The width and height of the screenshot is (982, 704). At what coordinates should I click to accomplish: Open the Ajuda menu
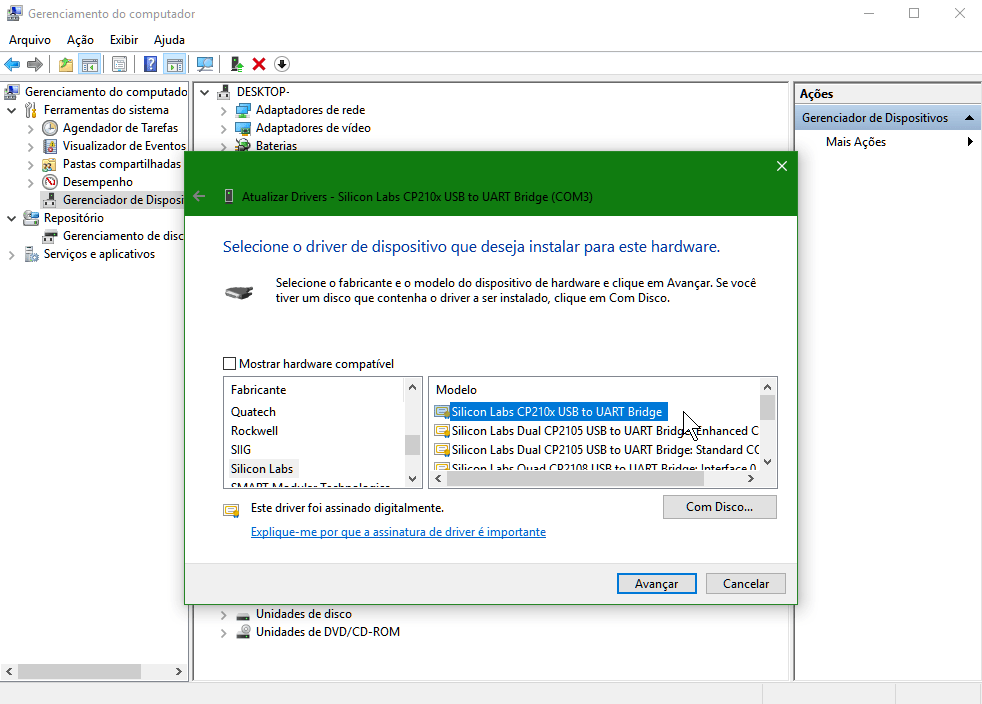[169, 40]
